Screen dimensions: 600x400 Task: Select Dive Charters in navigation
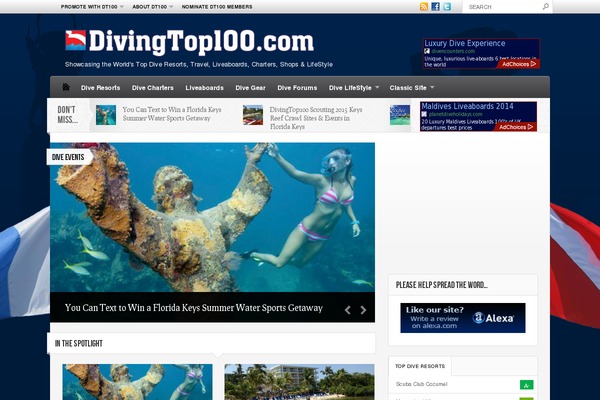pyautogui.click(x=153, y=88)
